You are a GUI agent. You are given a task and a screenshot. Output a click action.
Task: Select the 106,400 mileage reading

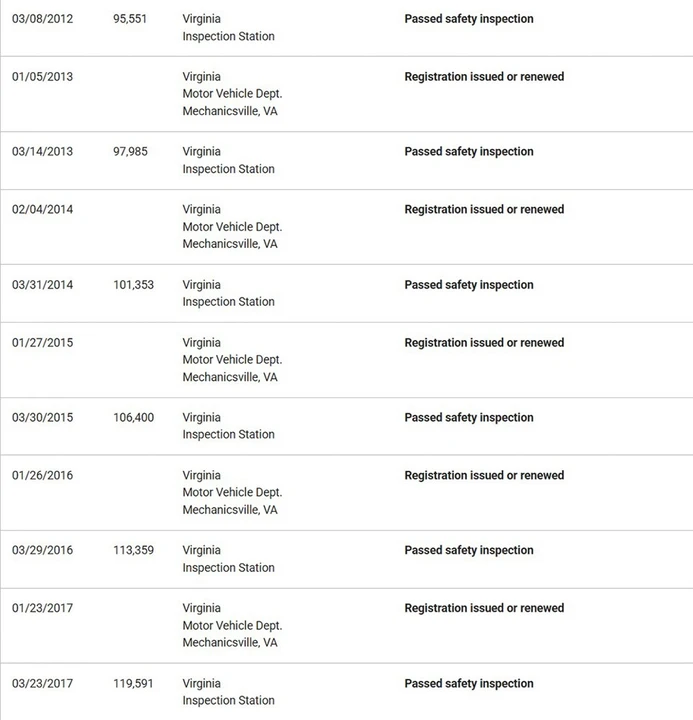[x=134, y=417]
